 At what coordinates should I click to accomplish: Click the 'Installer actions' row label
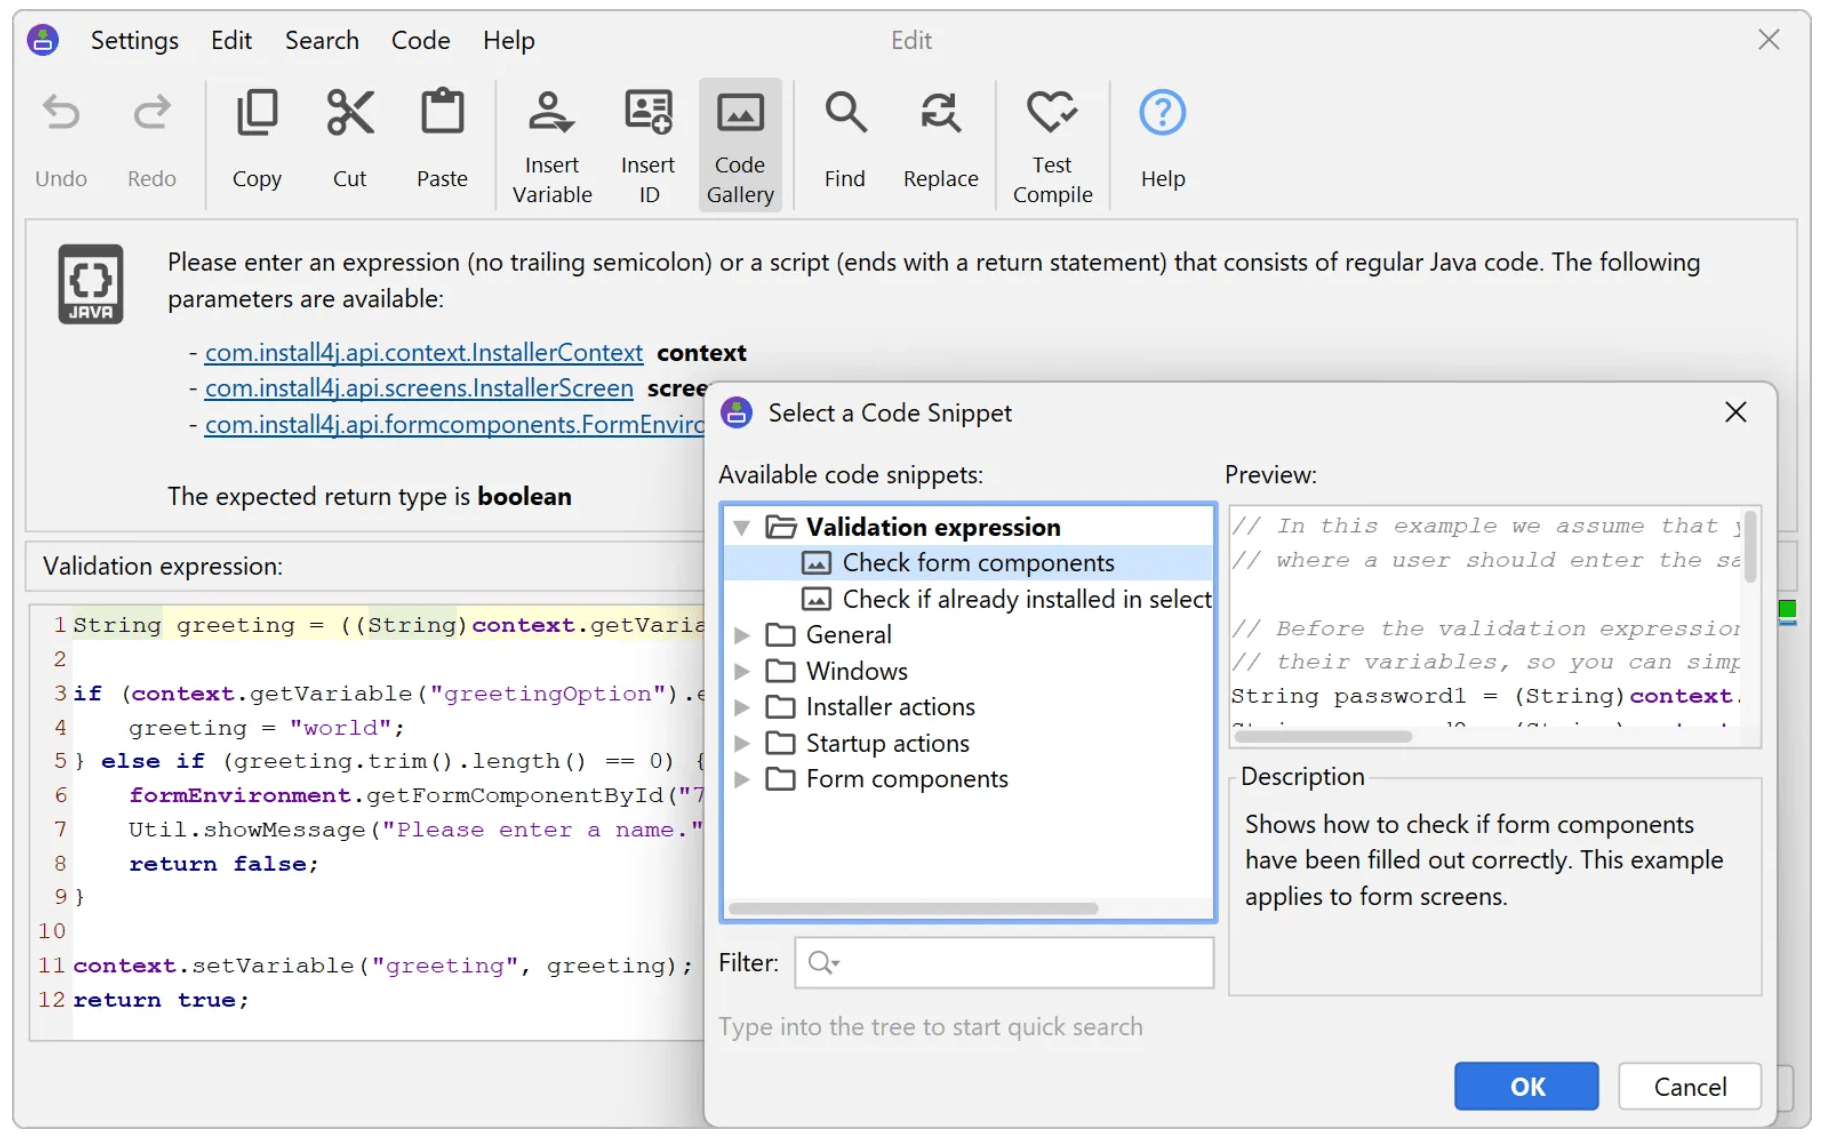[890, 707]
